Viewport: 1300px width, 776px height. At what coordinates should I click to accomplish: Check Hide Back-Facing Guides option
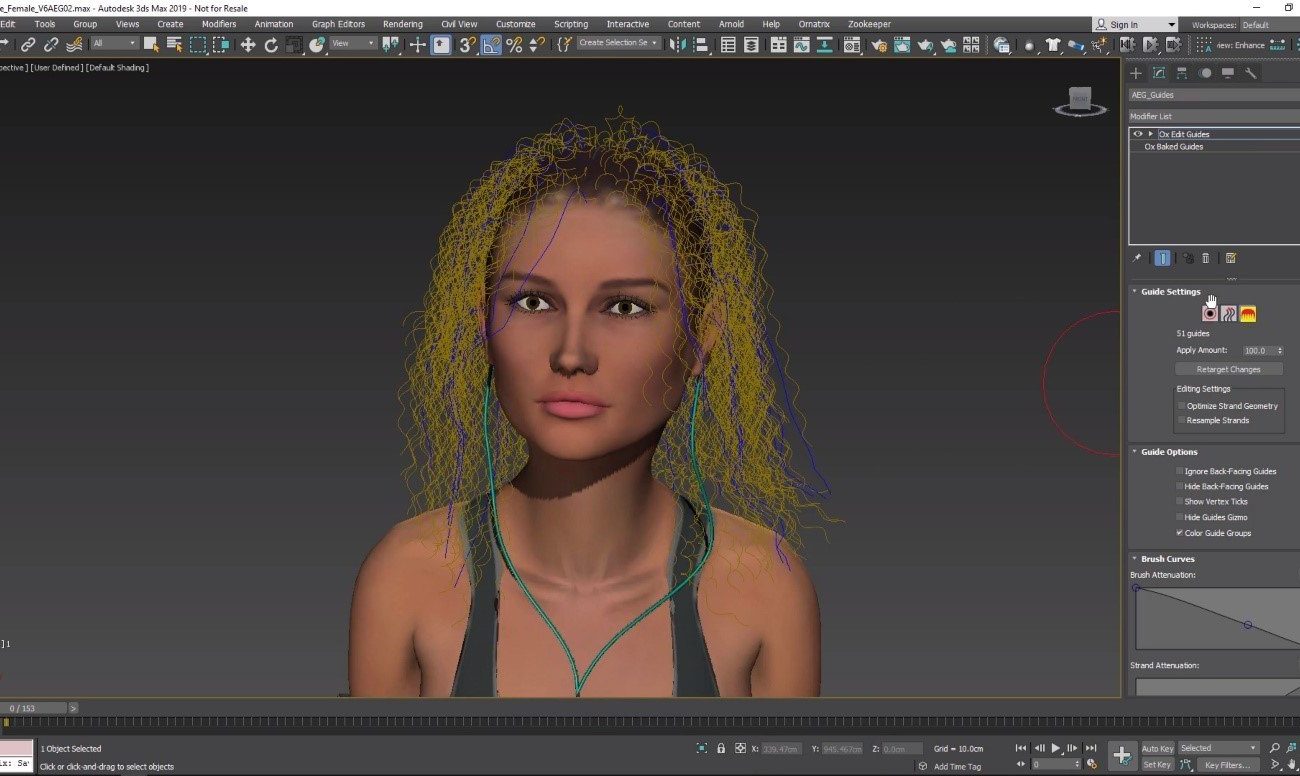point(1180,486)
